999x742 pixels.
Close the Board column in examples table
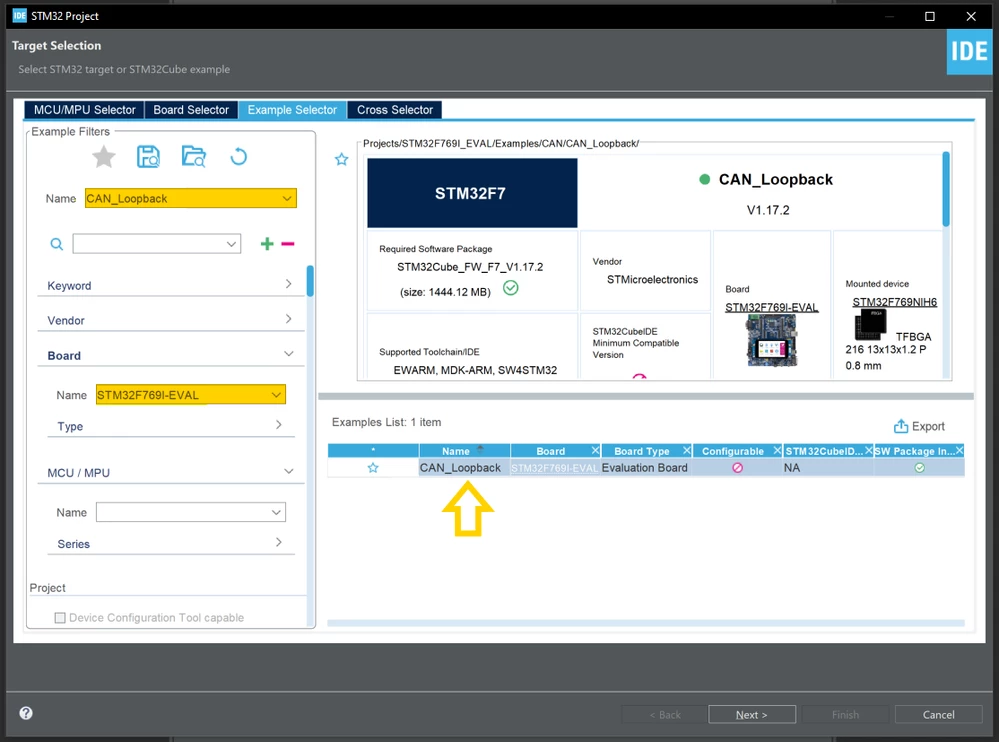coord(595,451)
